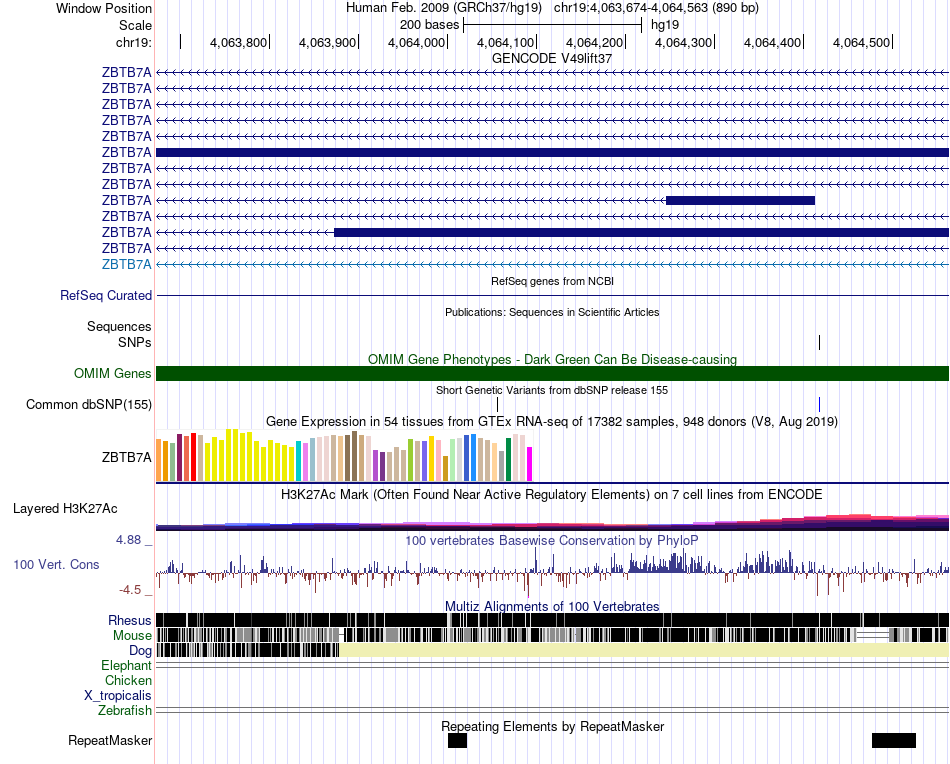
Task: Click Repeating Elements by RepeatMasker title
Action: point(552,726)
